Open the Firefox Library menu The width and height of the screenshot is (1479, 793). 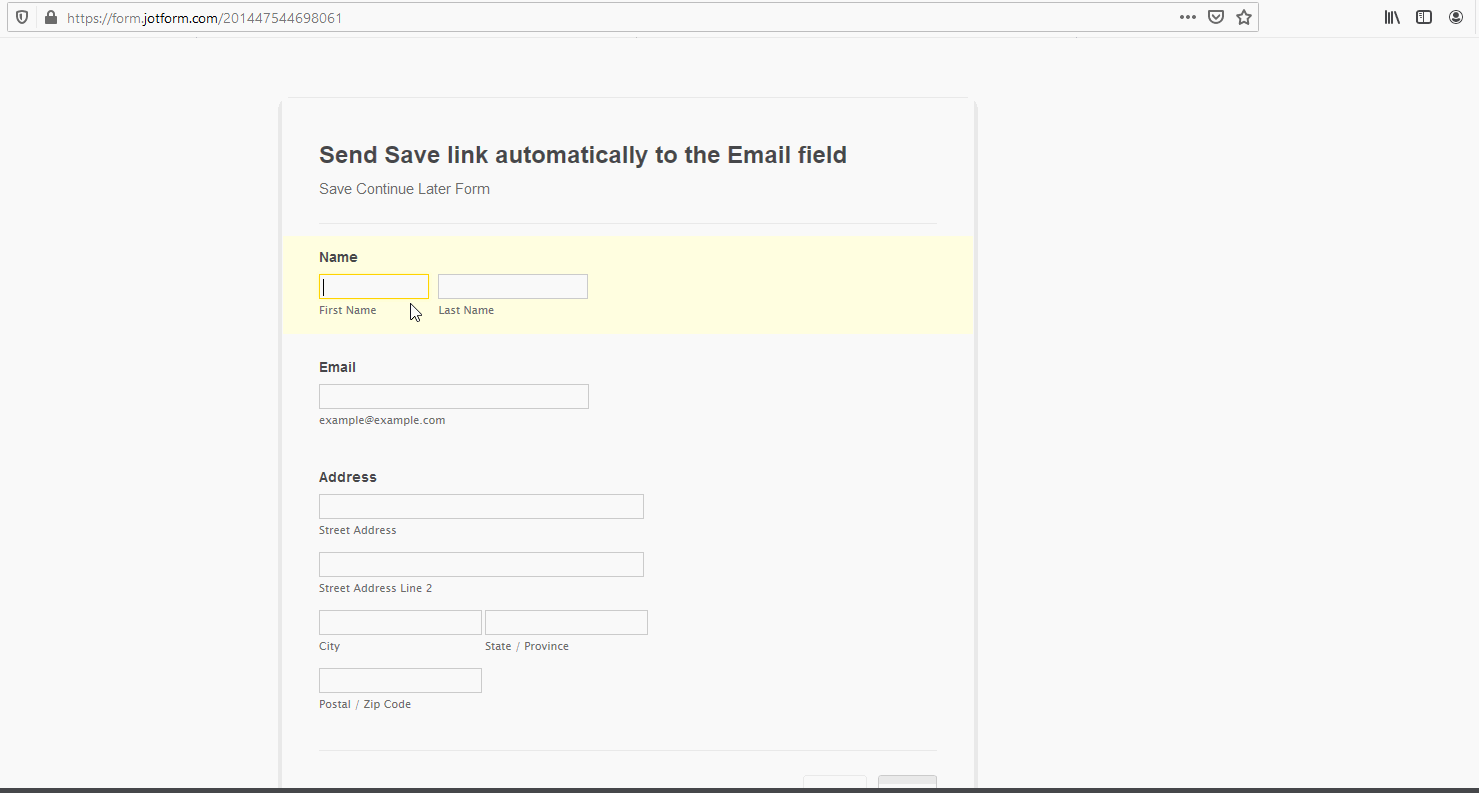point(1391,16)
